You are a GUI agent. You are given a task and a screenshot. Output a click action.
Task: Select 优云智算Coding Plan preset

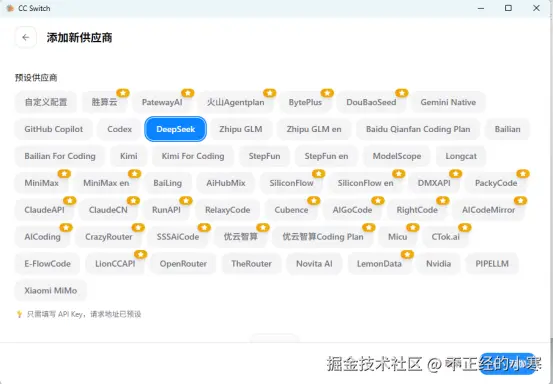[323, 237]
